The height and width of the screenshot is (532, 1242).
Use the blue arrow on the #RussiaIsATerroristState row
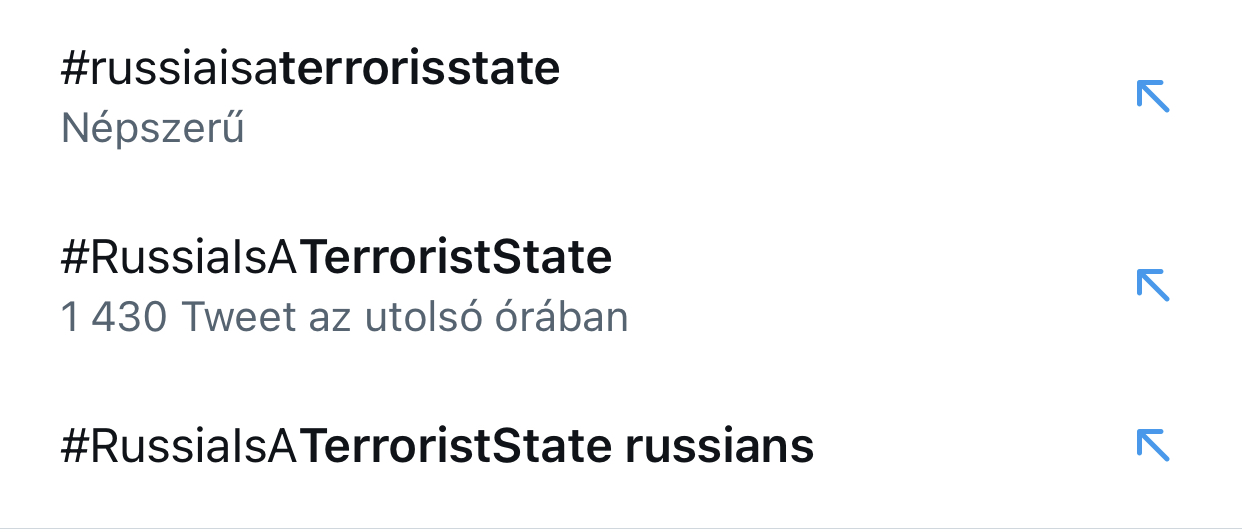coord(1153,286)
